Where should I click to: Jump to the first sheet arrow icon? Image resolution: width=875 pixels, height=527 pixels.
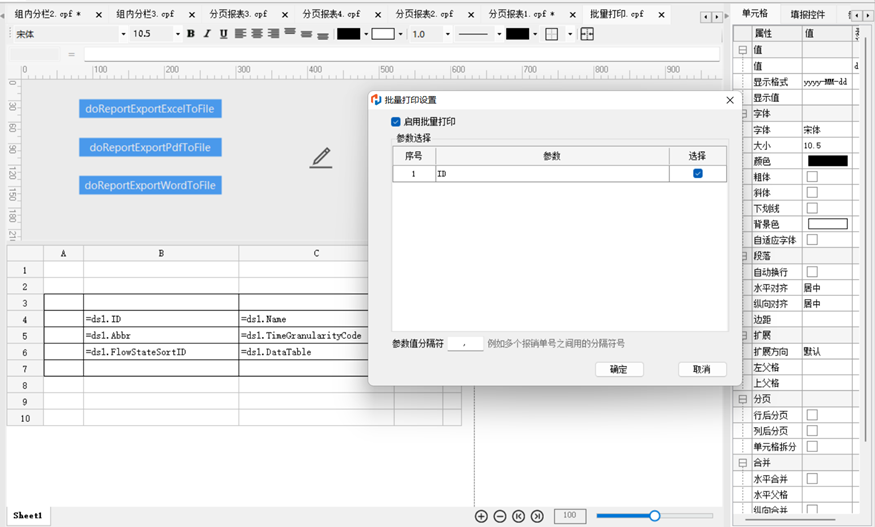click(518, 516)
